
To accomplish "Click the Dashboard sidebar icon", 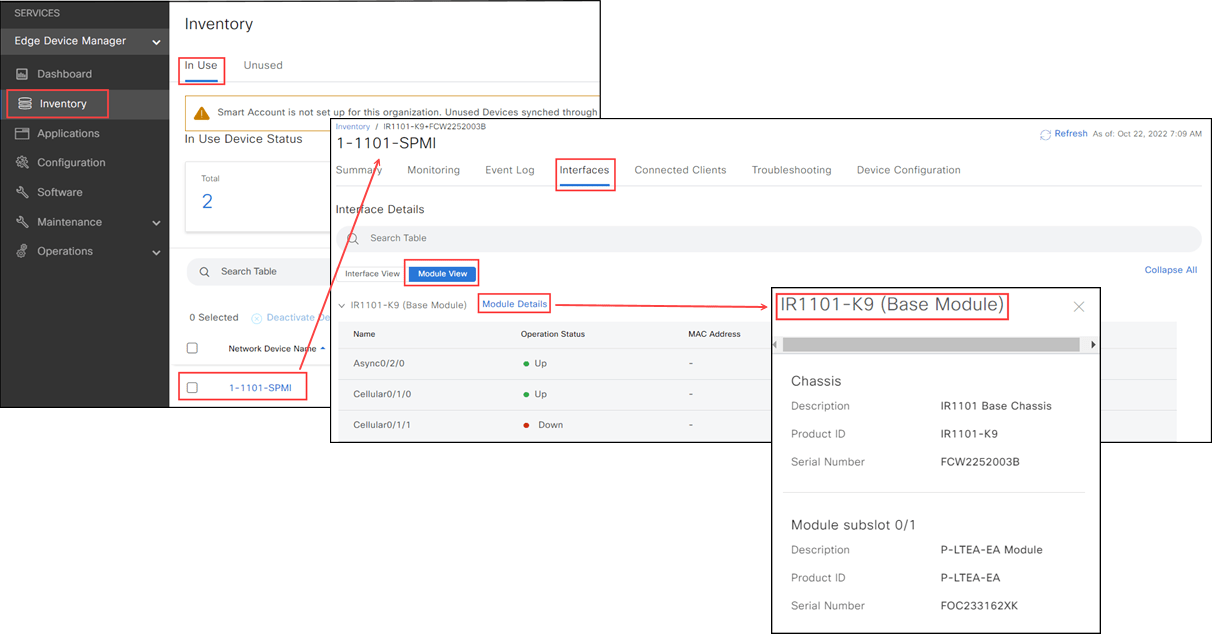I will 22,74.
